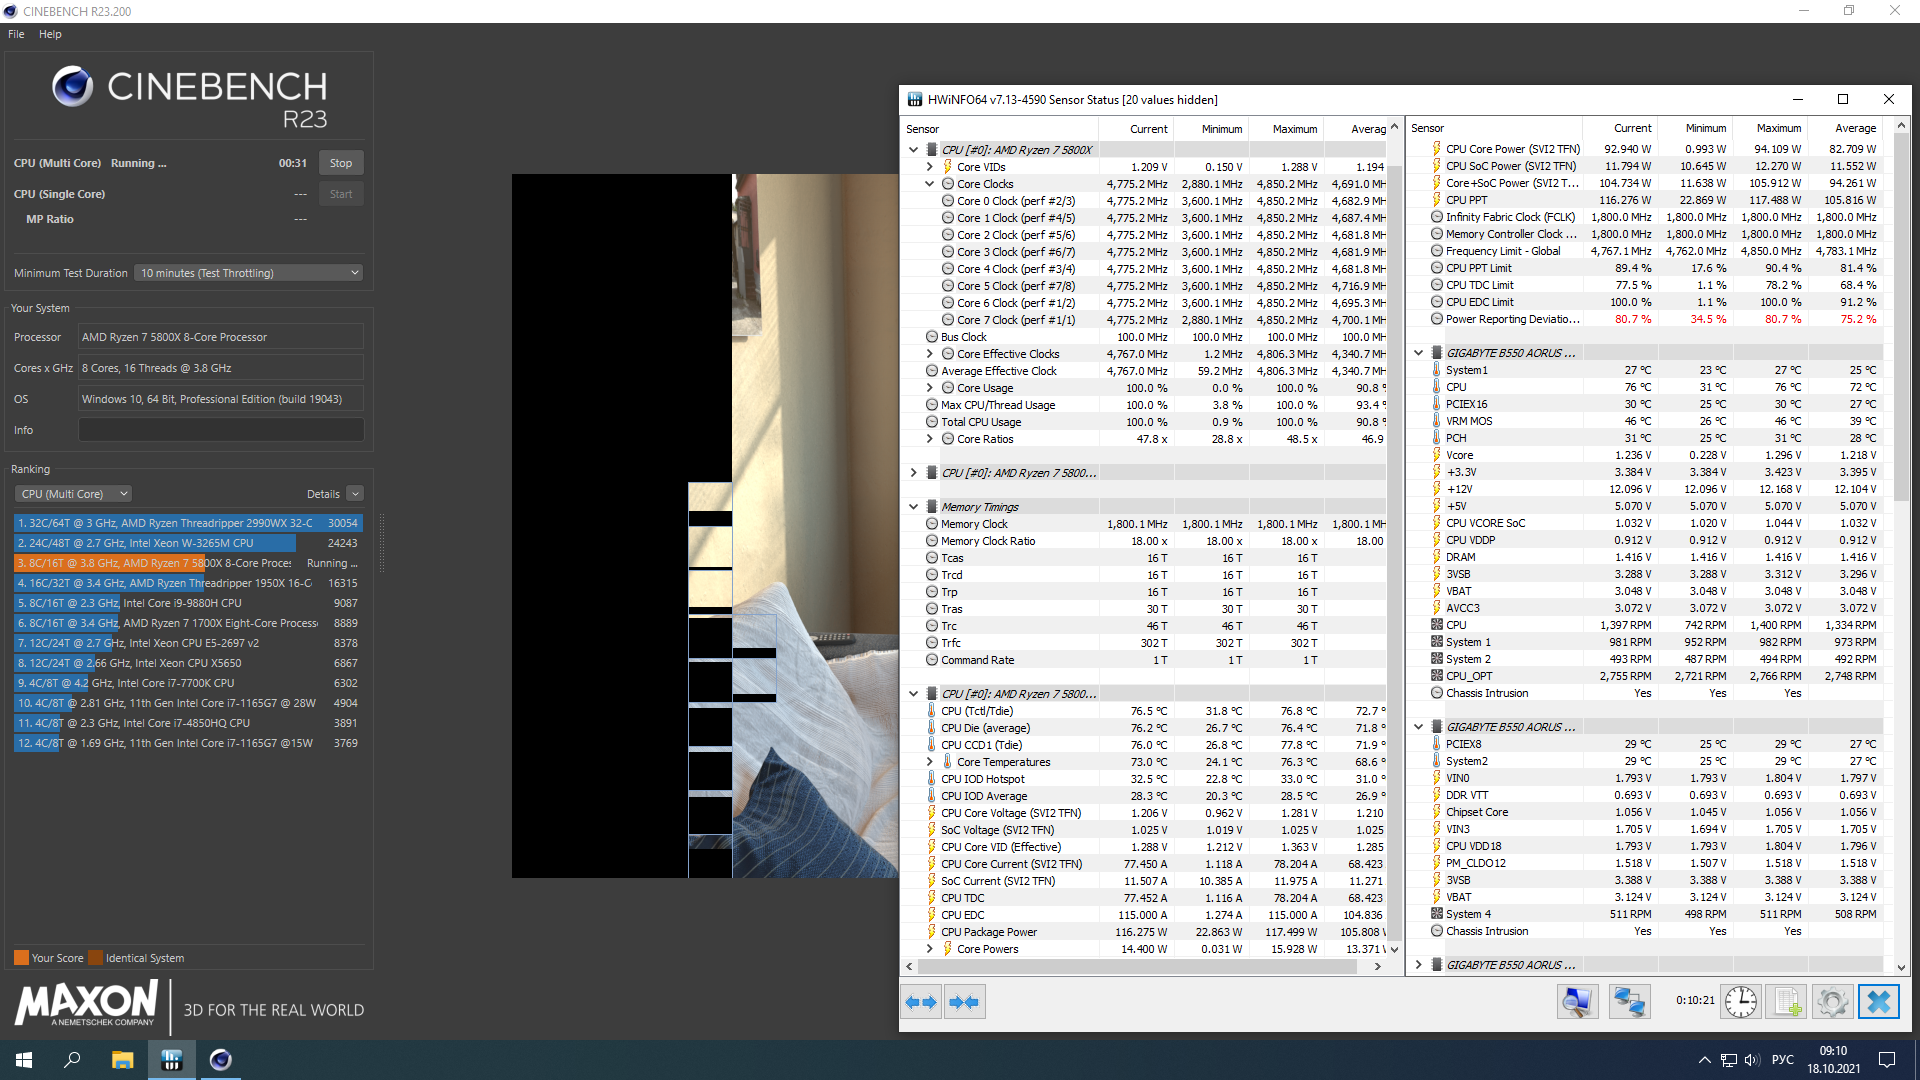Open the File menu

click(16, 34)
